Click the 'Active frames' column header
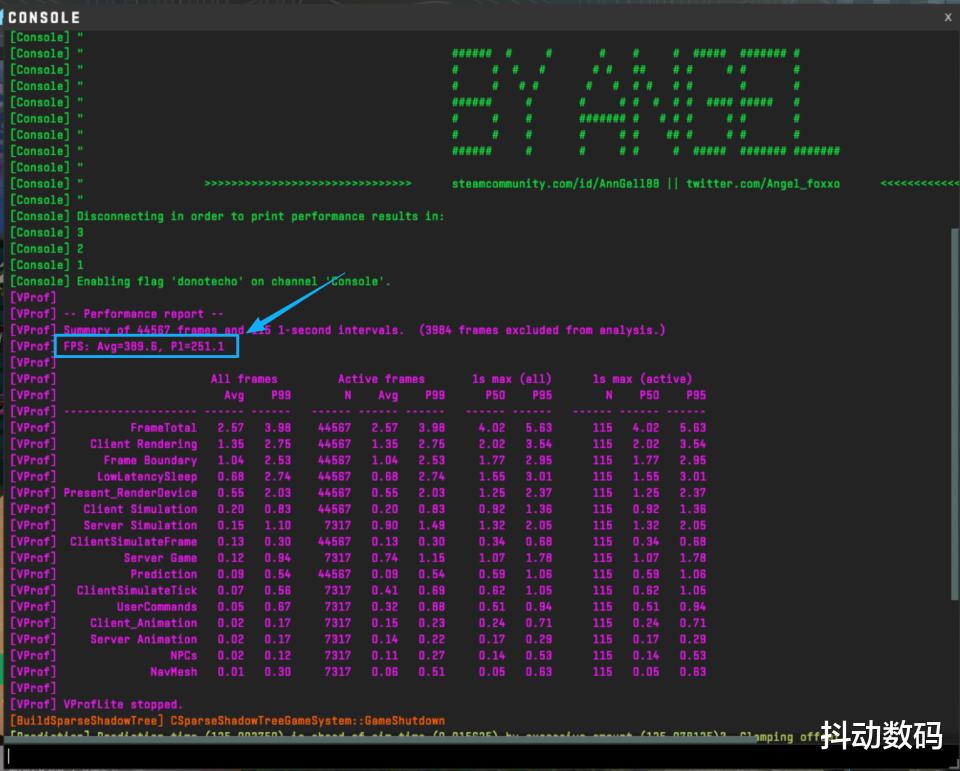The width and height of the screenshot is (960, 771). (381, 379)
